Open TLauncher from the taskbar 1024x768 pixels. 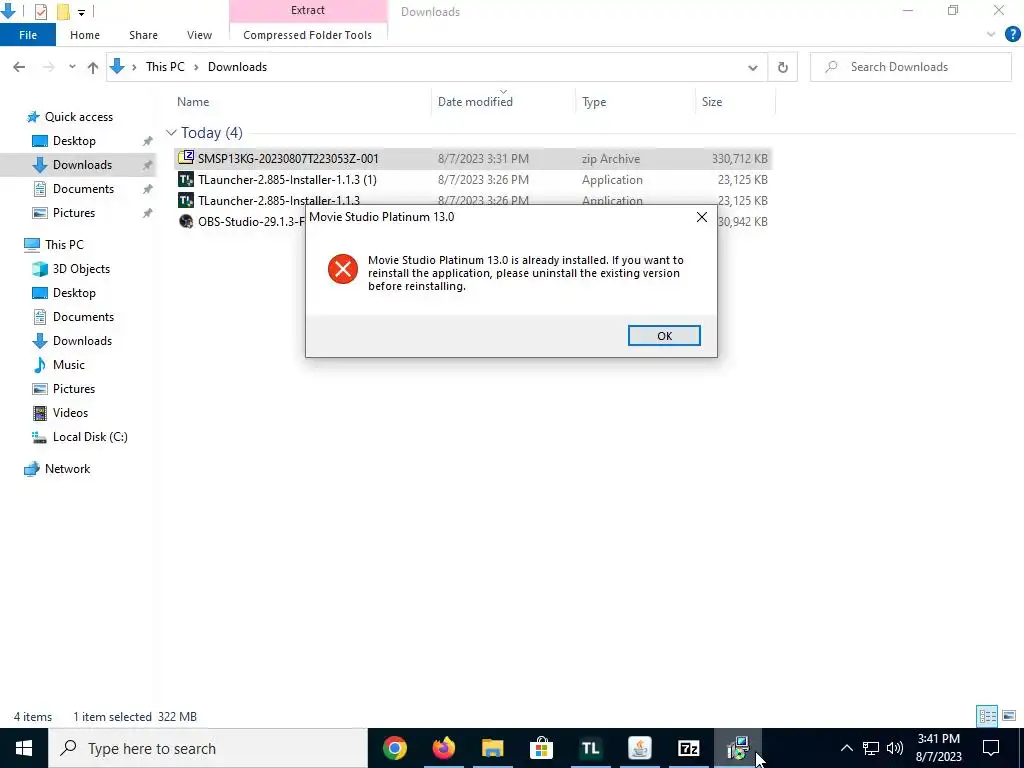590,748
